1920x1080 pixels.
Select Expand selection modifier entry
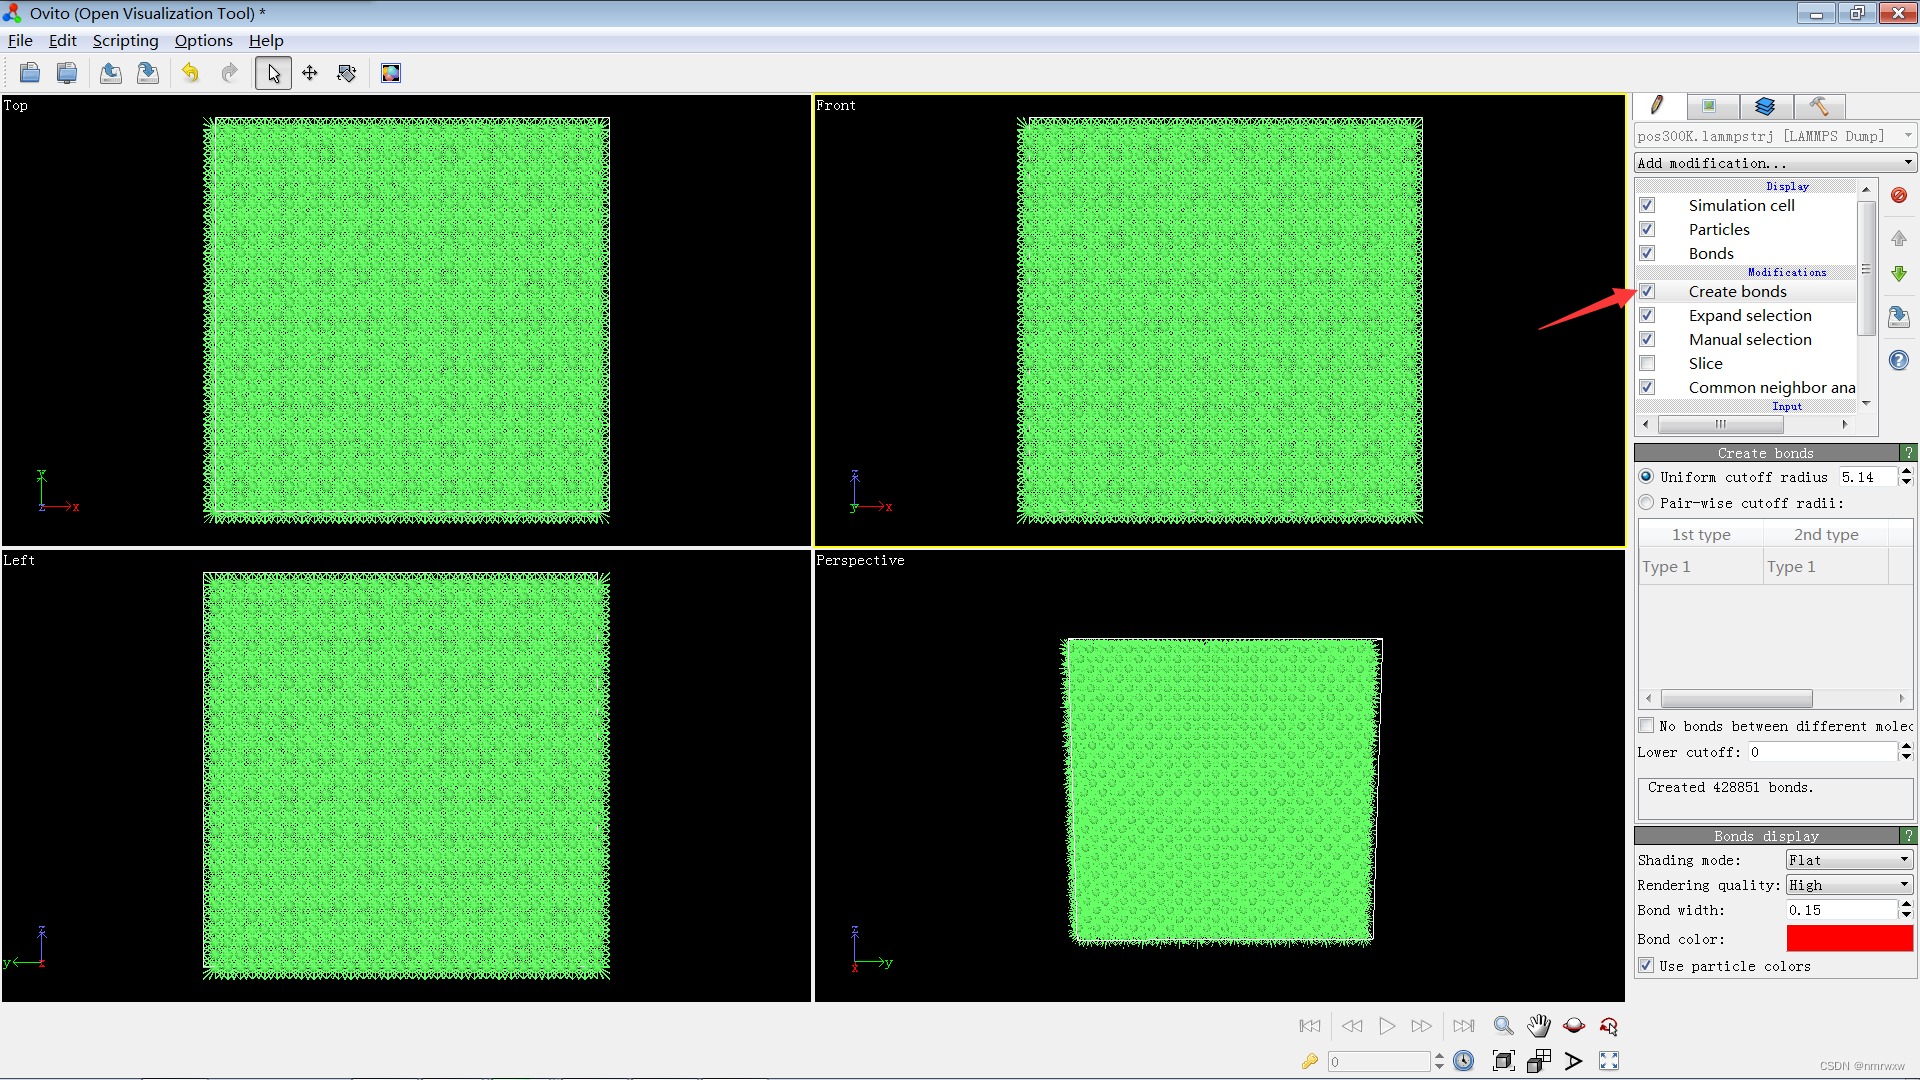tap(1750, 316)
